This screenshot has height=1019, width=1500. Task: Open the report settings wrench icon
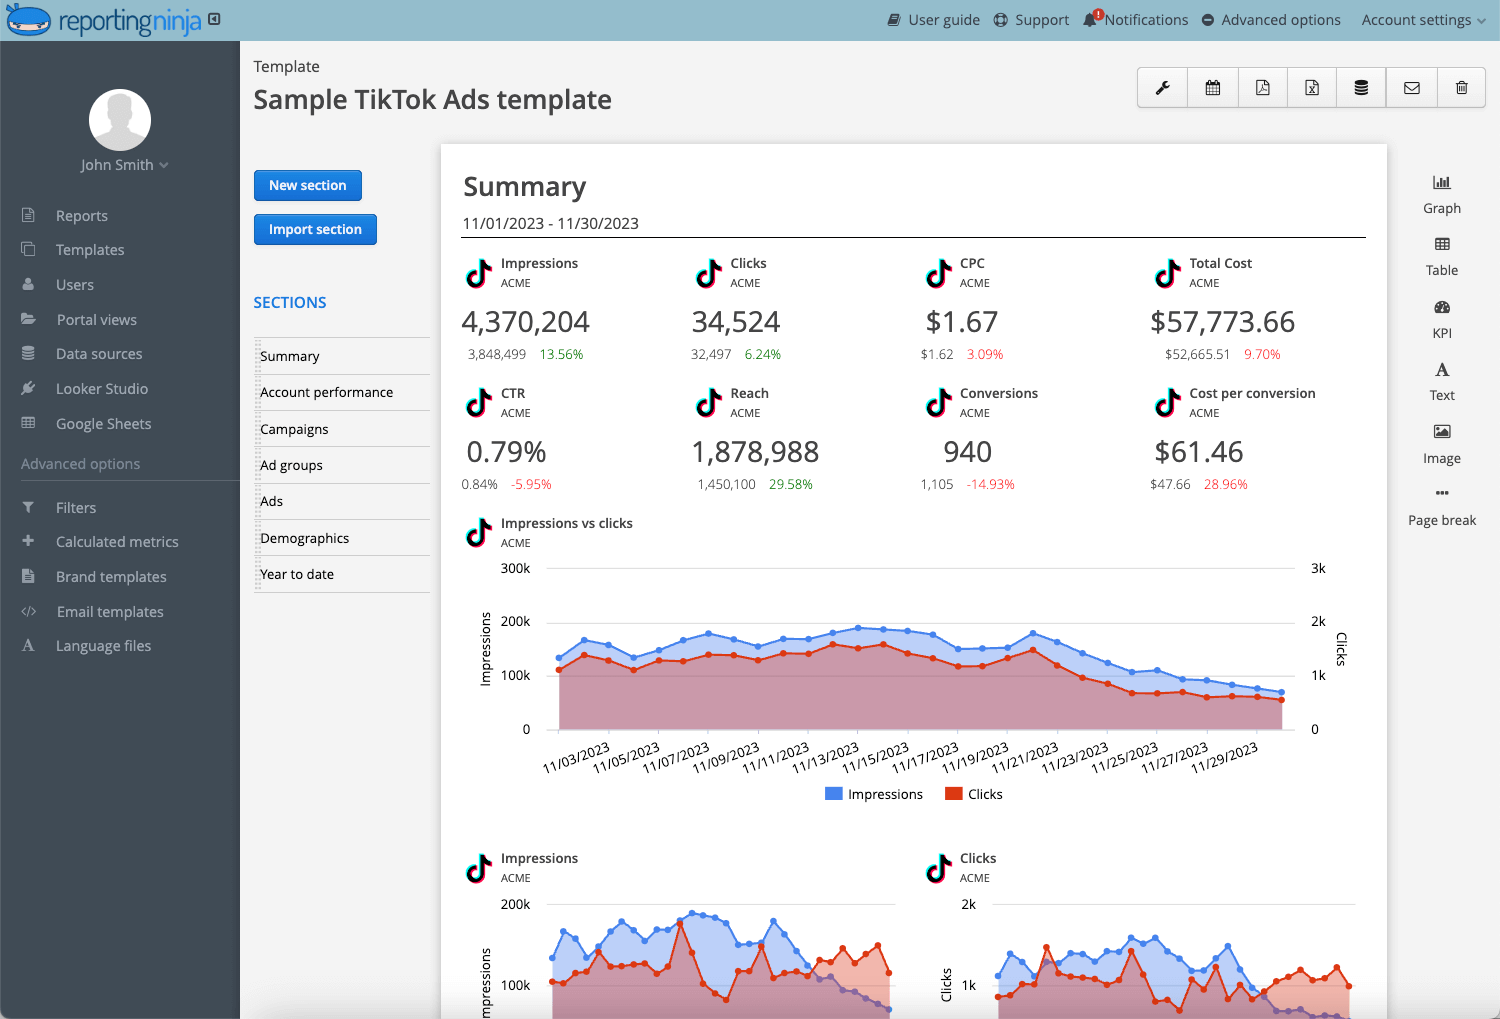coord(1161,87)
